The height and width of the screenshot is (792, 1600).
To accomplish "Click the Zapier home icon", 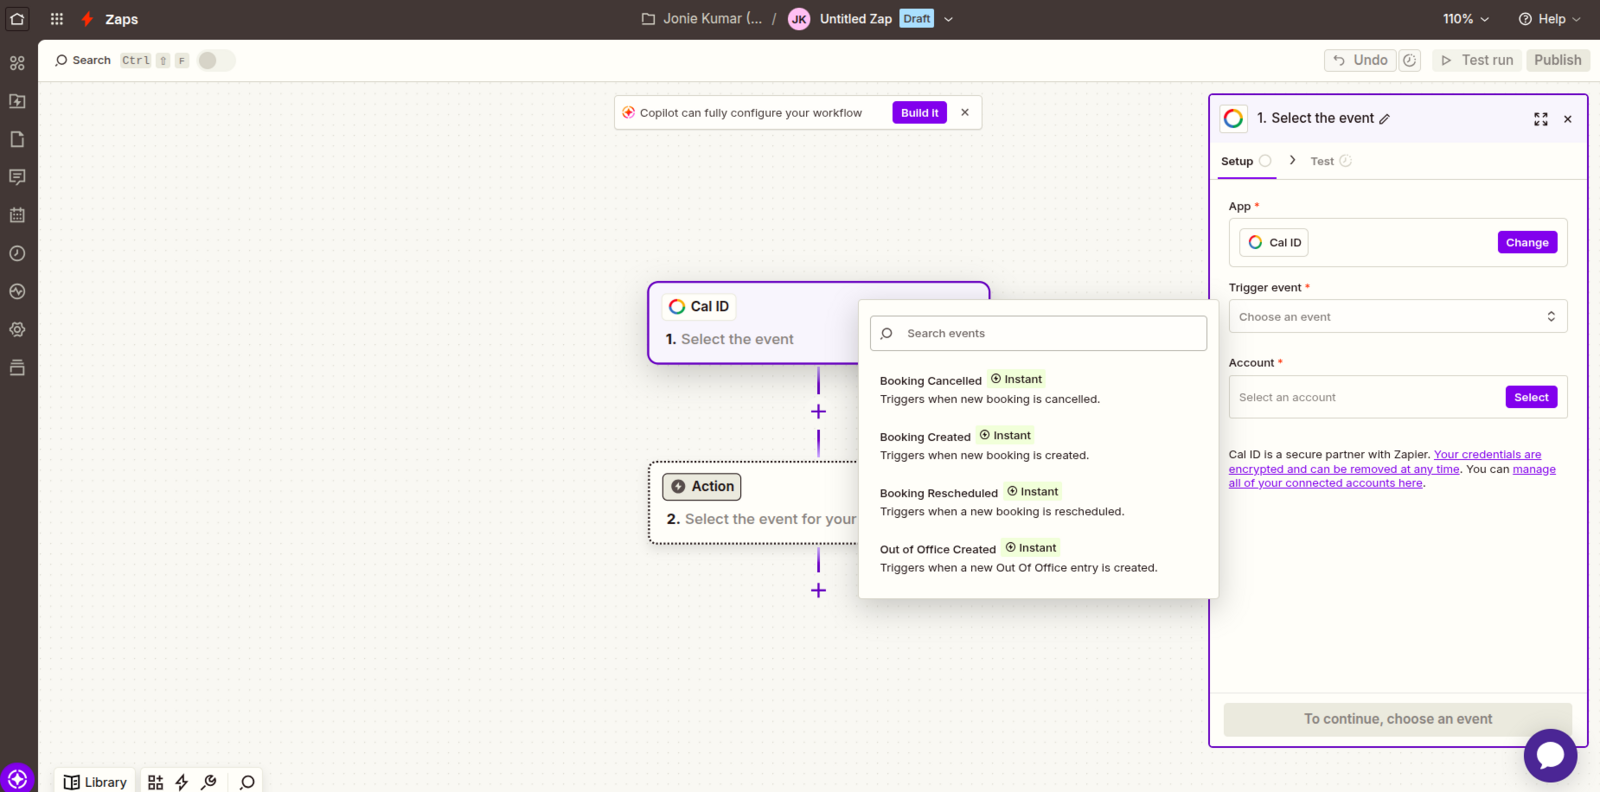I will [17, 18].
